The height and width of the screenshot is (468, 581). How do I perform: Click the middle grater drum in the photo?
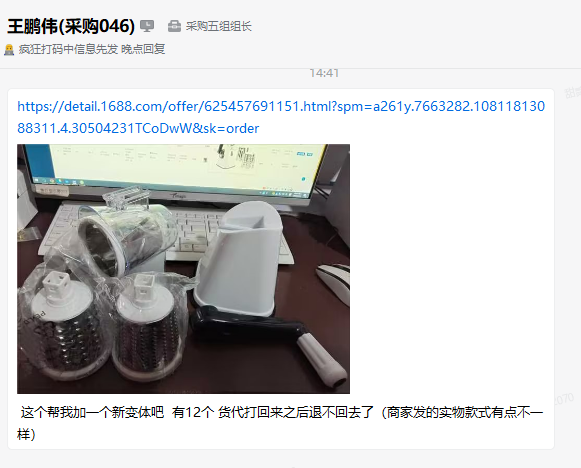[x=149, y=328]
